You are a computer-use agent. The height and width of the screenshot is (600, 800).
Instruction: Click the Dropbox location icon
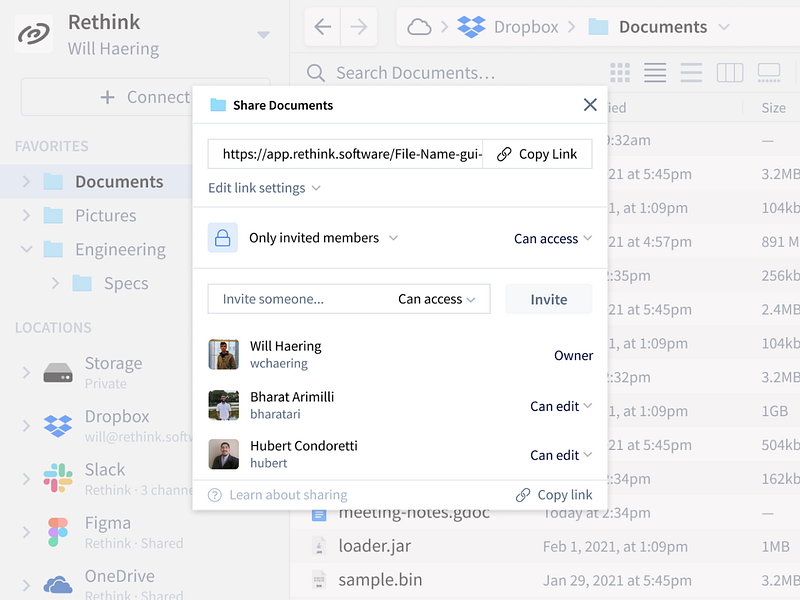pyautogui.click(x=58, y=426)
